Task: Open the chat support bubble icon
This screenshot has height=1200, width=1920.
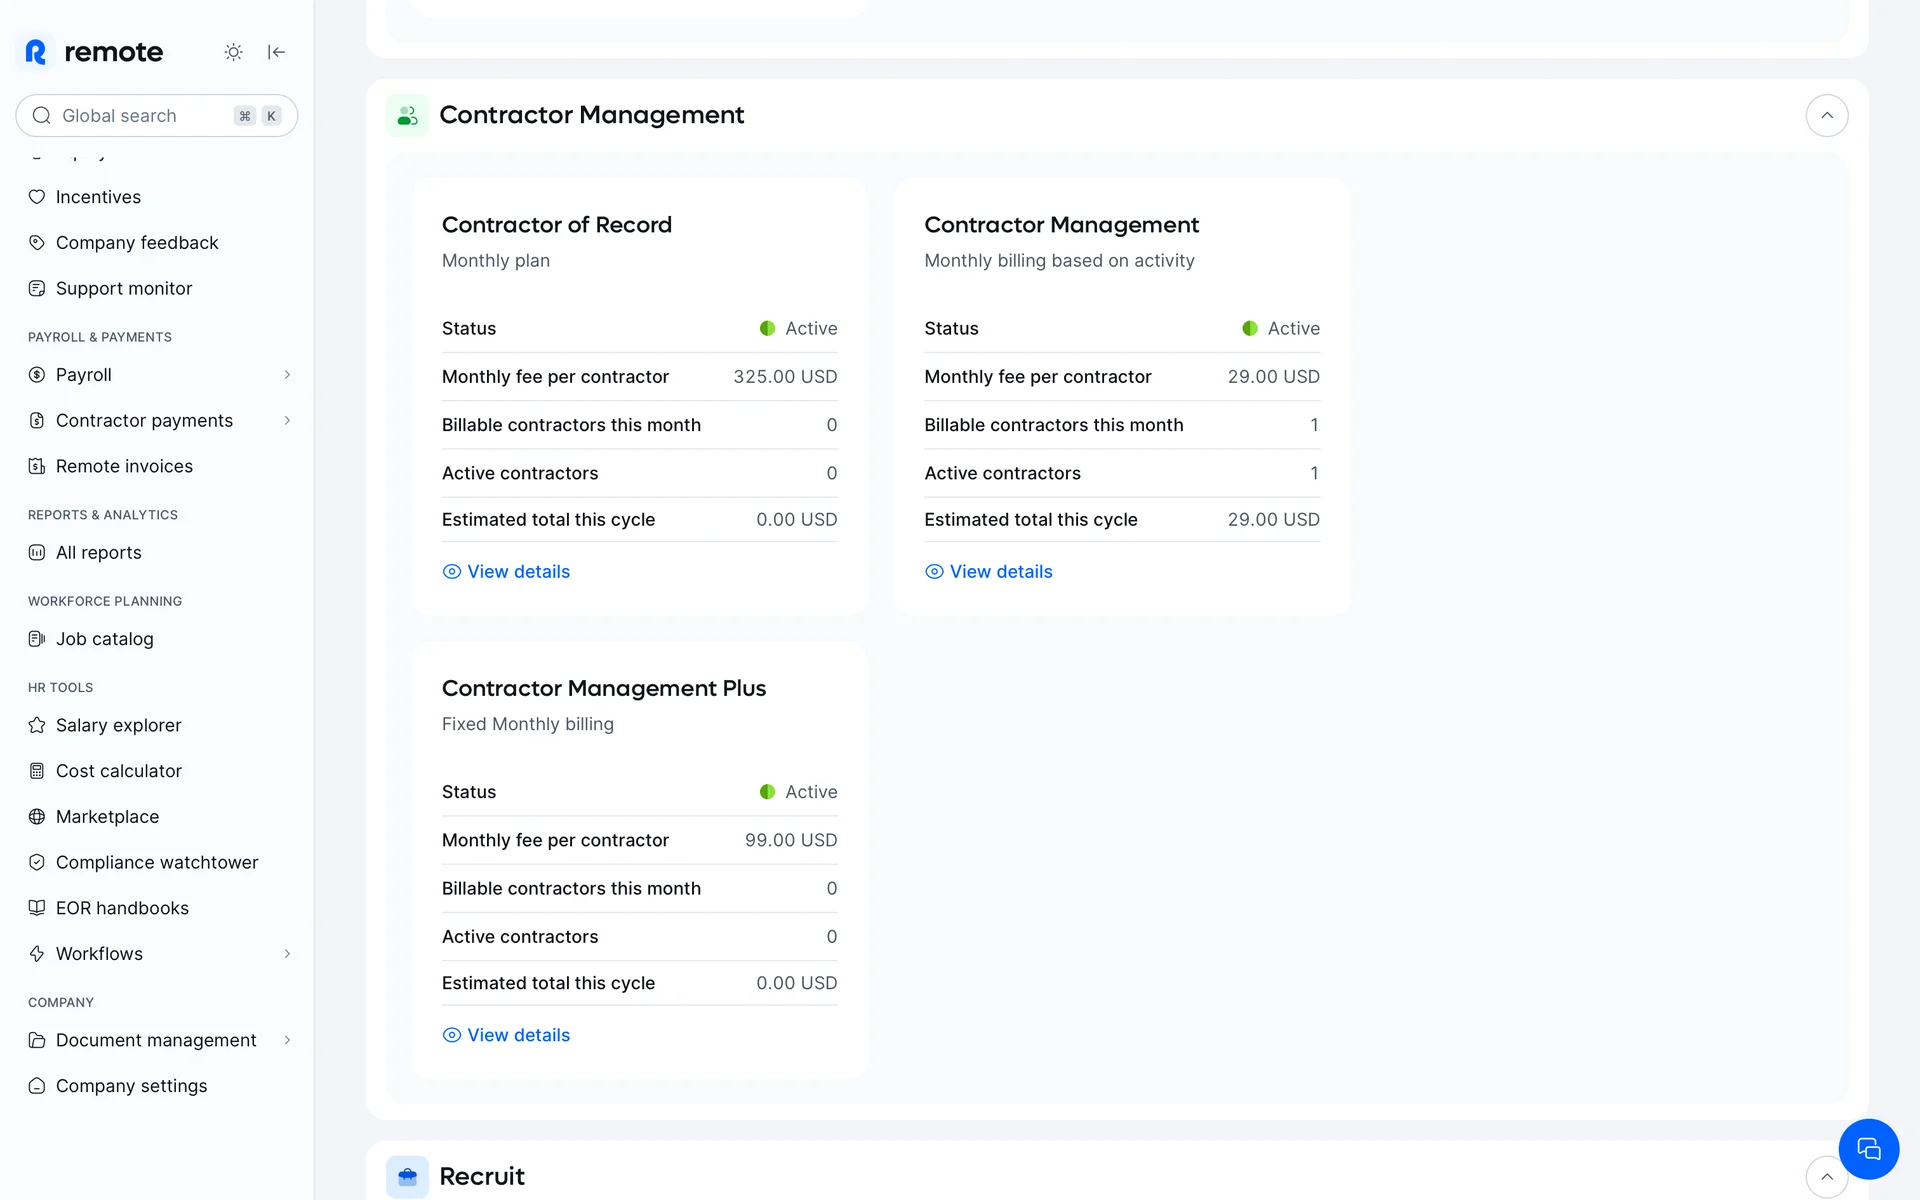Action: (x=1868, y=1149)
